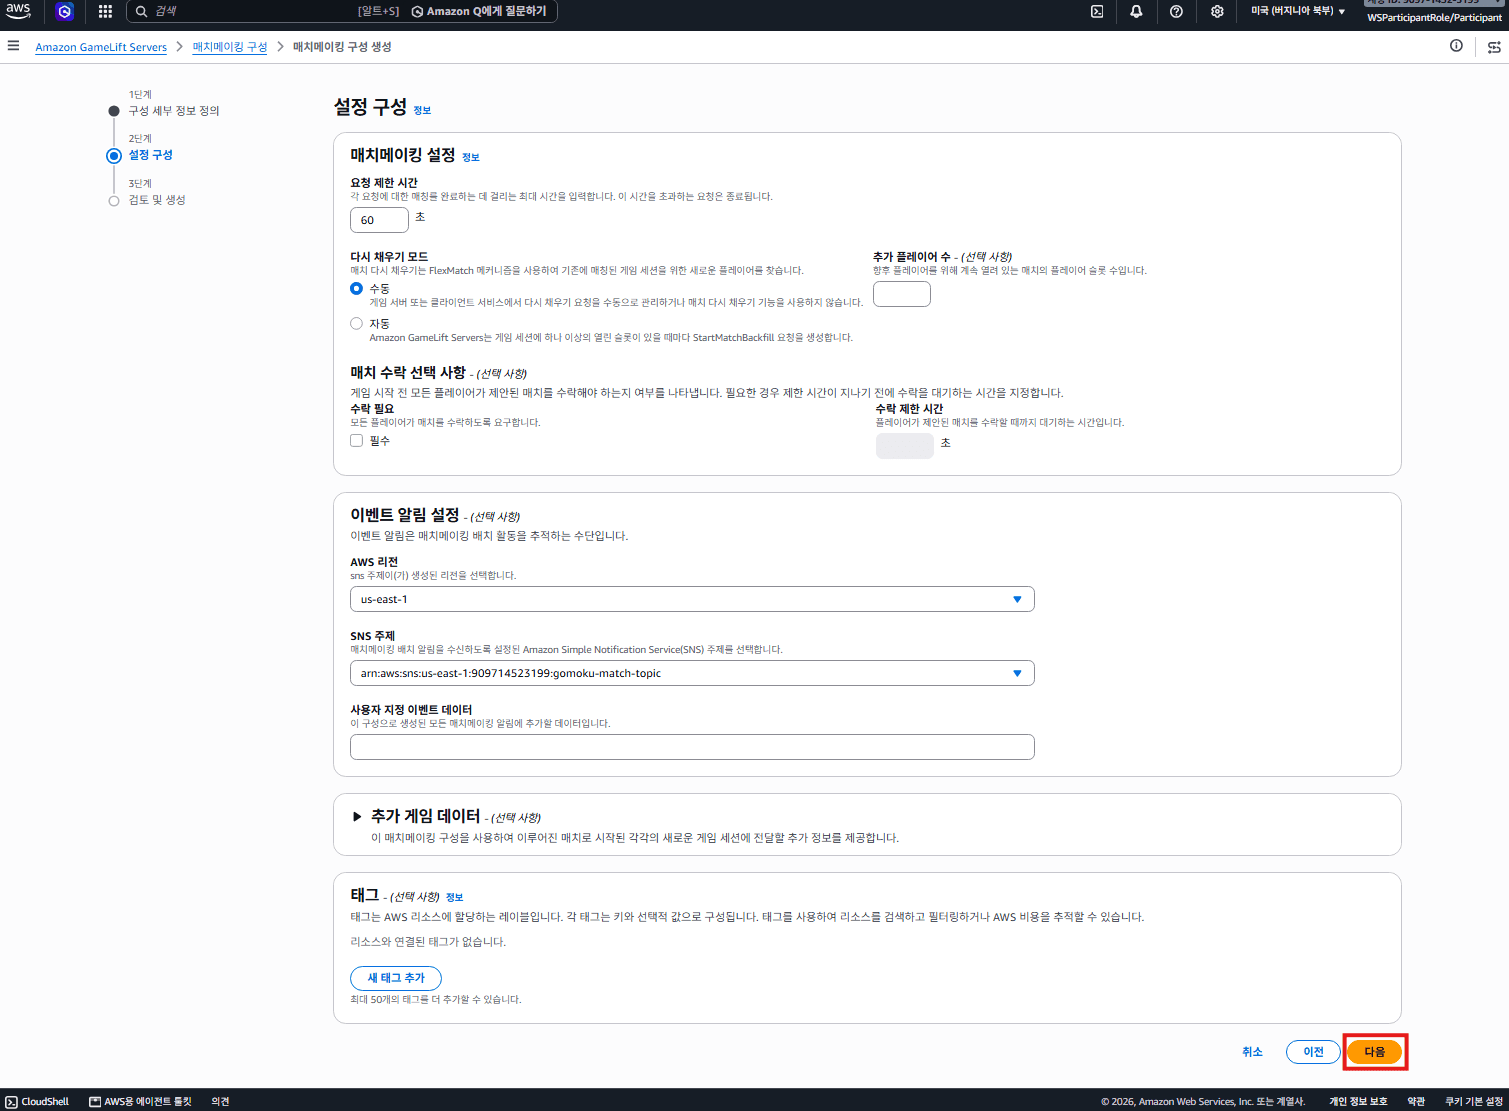Toggle the hamburger side navigation menu

click(13, 46)
